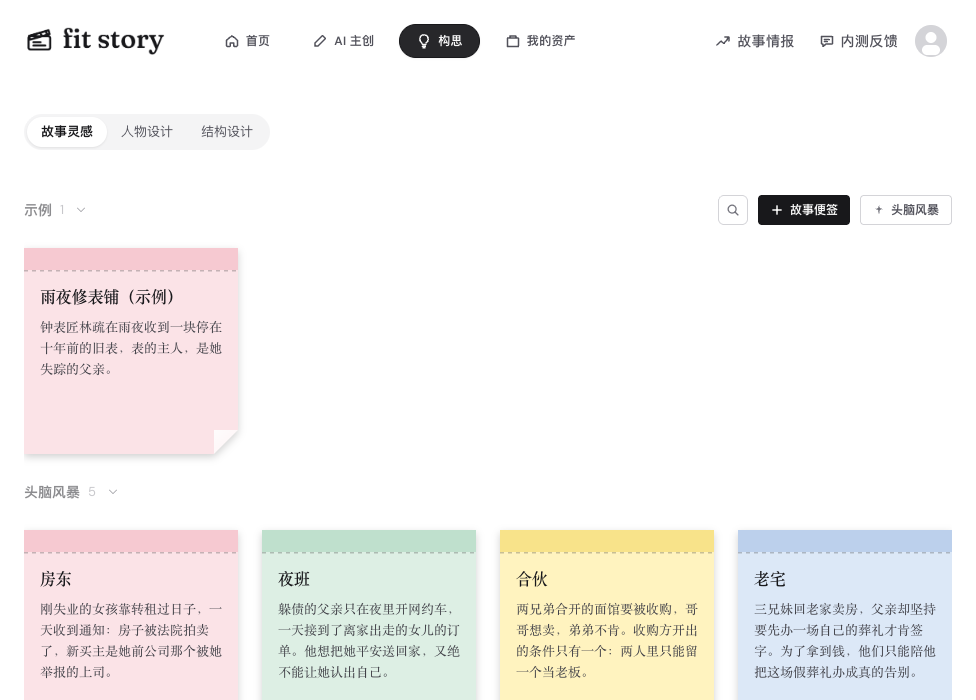Open the pink 房东 note card
The image size is (976, 700).
pyautogui.click(x=131, y=615)
